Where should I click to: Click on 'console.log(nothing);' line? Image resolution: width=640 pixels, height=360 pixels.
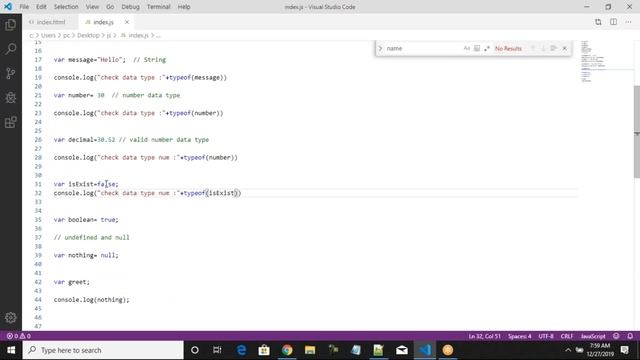pyautogui.click(x=91, y=300)
